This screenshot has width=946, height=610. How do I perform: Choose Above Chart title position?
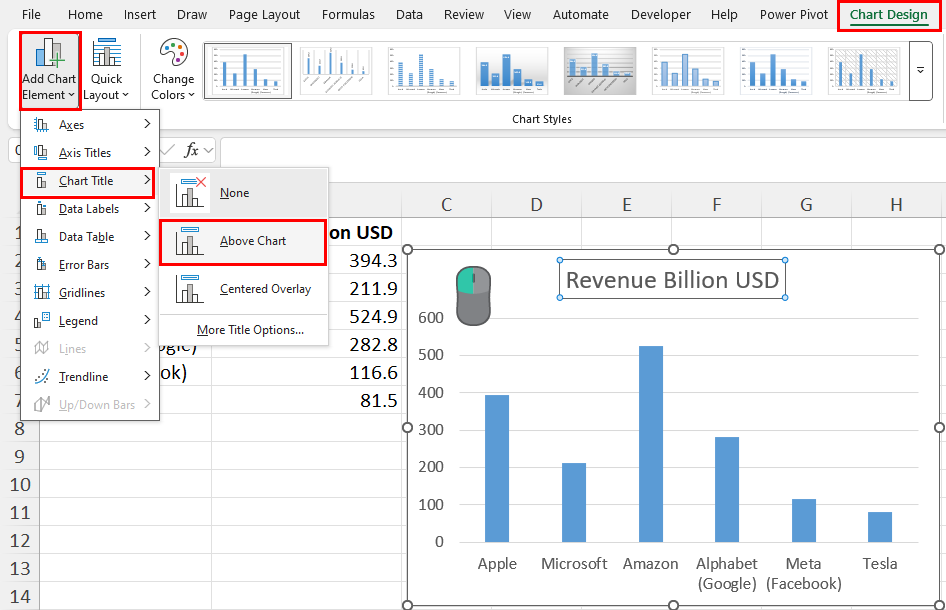pos(244,241)
